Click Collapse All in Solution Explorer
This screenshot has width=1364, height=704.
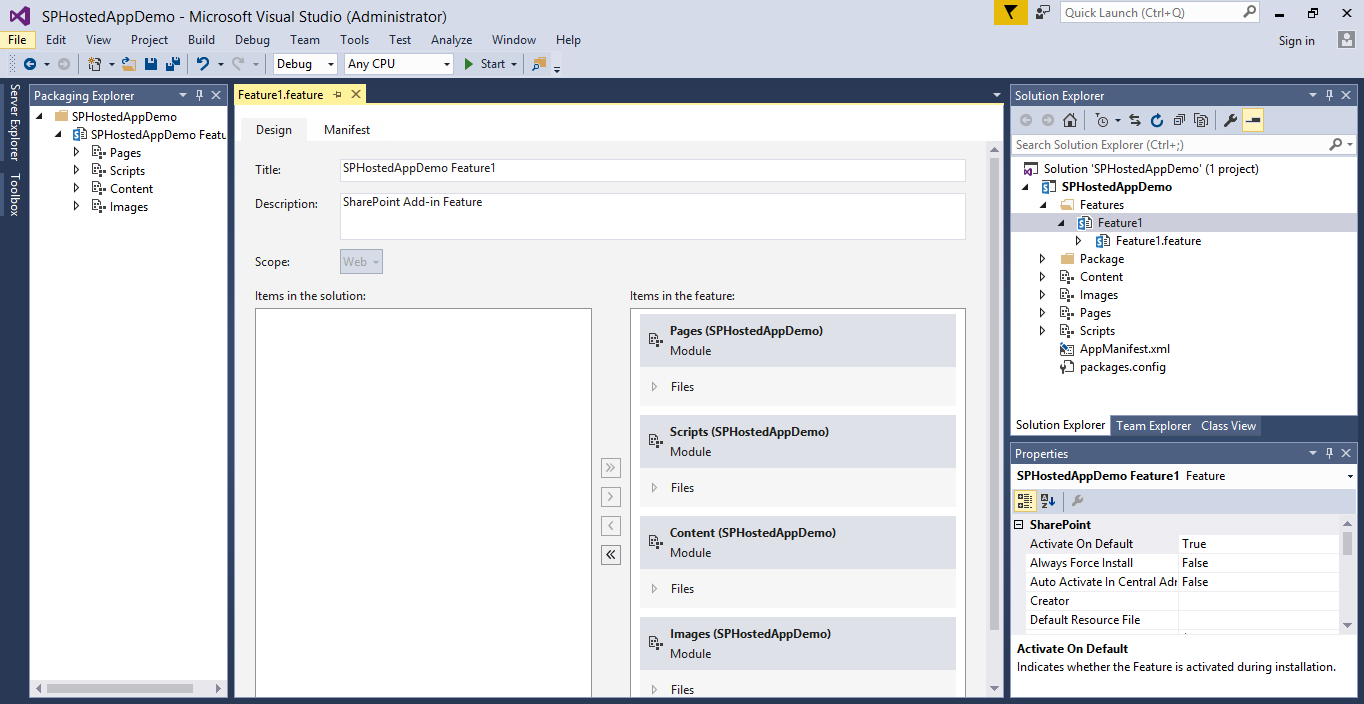coord(1179,120)
